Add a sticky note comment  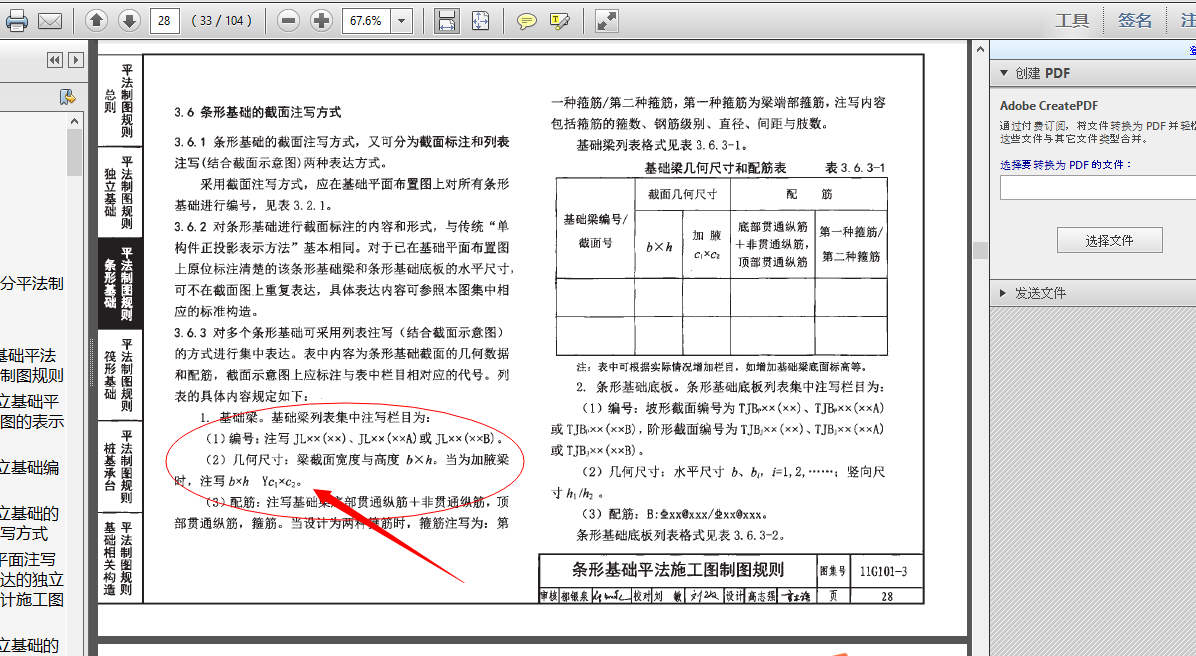(527, 19)
